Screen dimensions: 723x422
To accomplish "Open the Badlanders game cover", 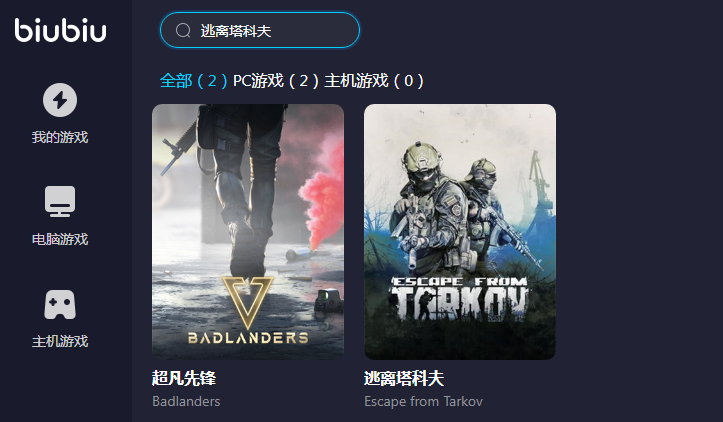I will (248, 232).
